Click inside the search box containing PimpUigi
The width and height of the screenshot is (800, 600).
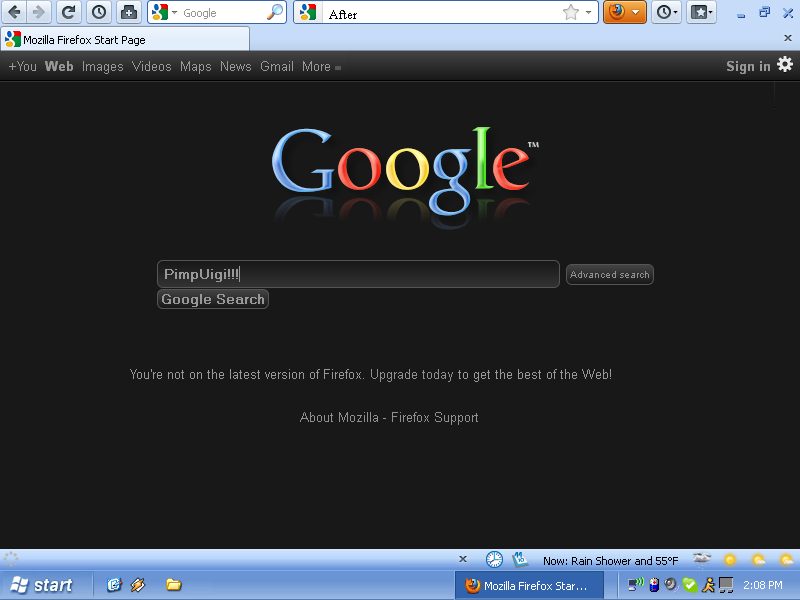tap(357, 274)
